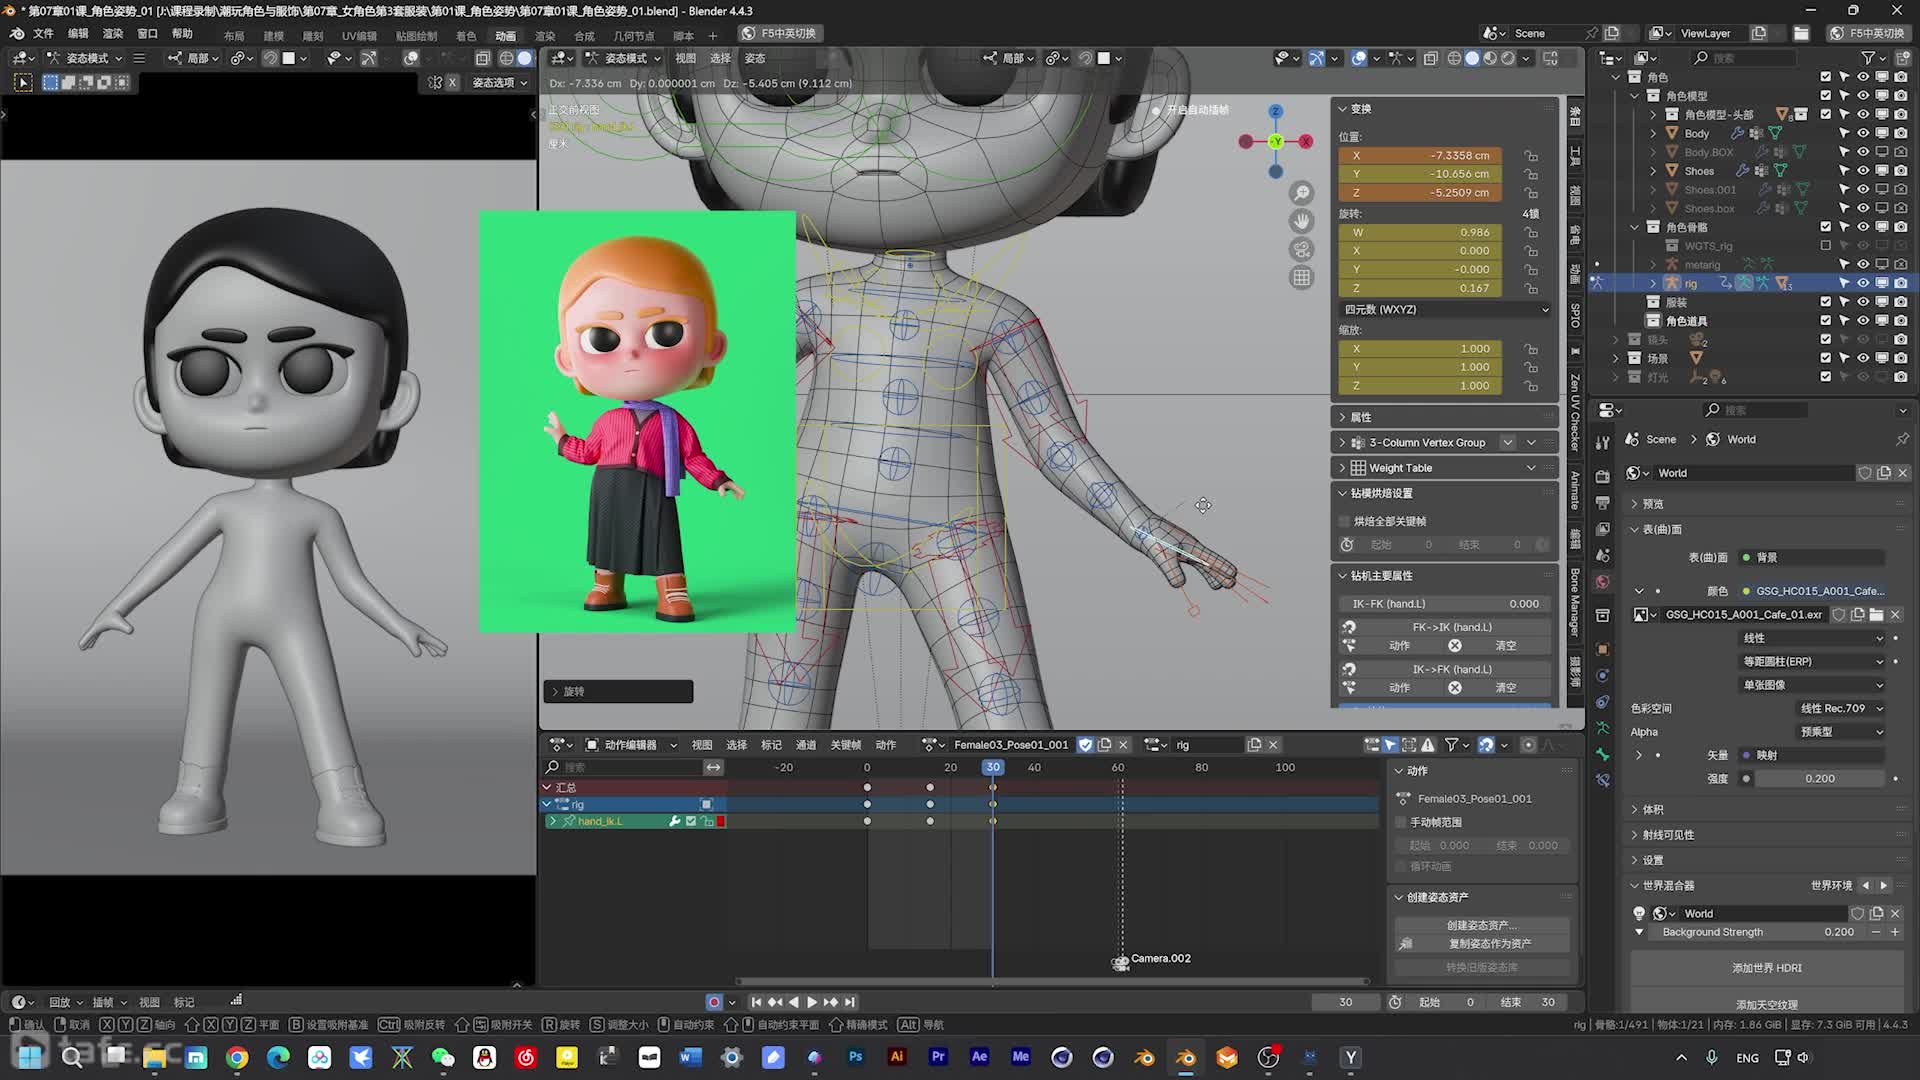Click the only-show-selected arrow icon in action editor

(1390, 745)
